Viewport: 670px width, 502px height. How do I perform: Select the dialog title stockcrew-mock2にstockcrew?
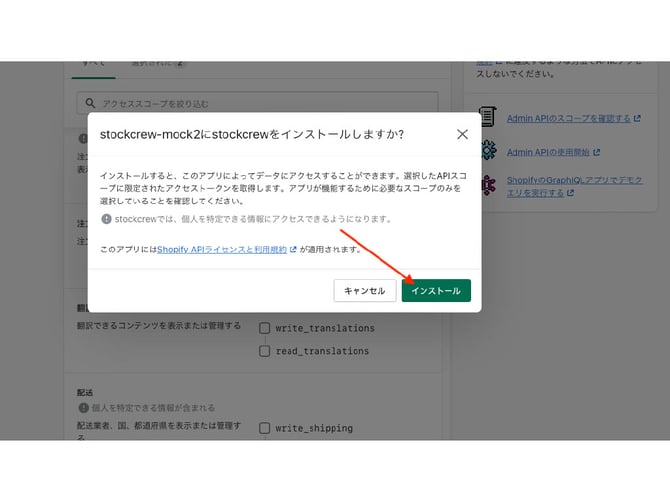(252, 134)
